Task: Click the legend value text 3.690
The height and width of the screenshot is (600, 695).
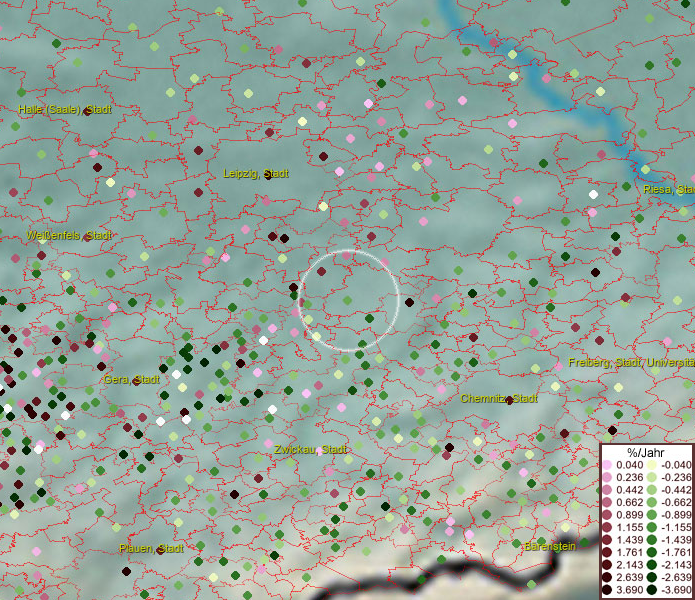Action: tap(629, 590)
